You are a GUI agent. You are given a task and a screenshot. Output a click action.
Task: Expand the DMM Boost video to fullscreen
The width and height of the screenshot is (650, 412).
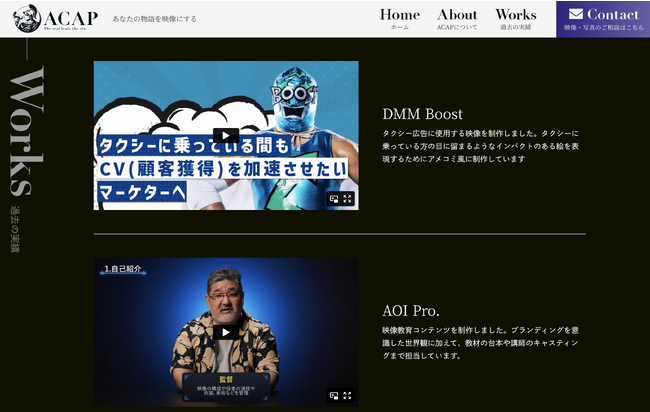point(347,199)
